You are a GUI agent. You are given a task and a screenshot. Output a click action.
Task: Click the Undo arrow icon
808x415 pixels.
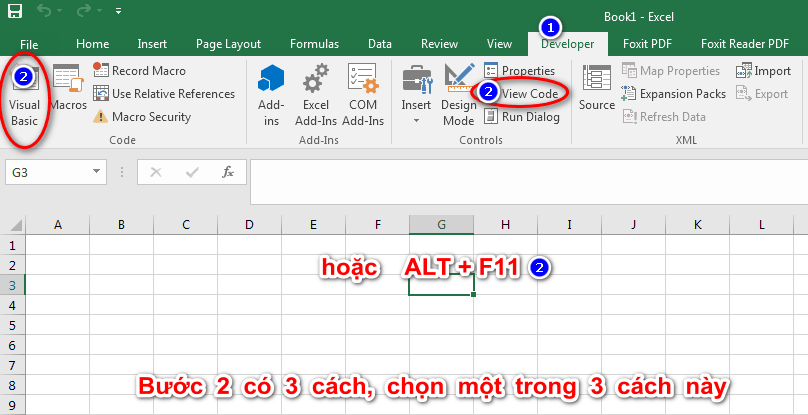[x=45, y=10]
